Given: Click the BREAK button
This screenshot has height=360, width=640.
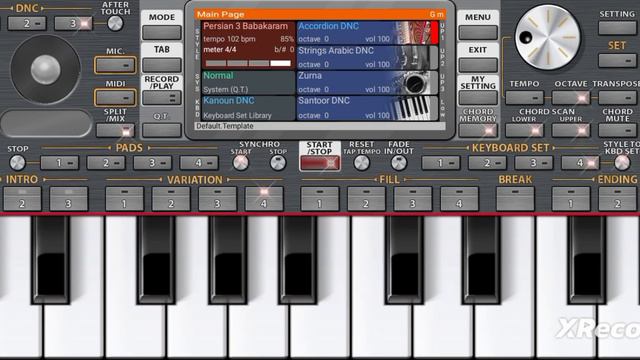Looking at the screenshot, I should coord(515,199).
